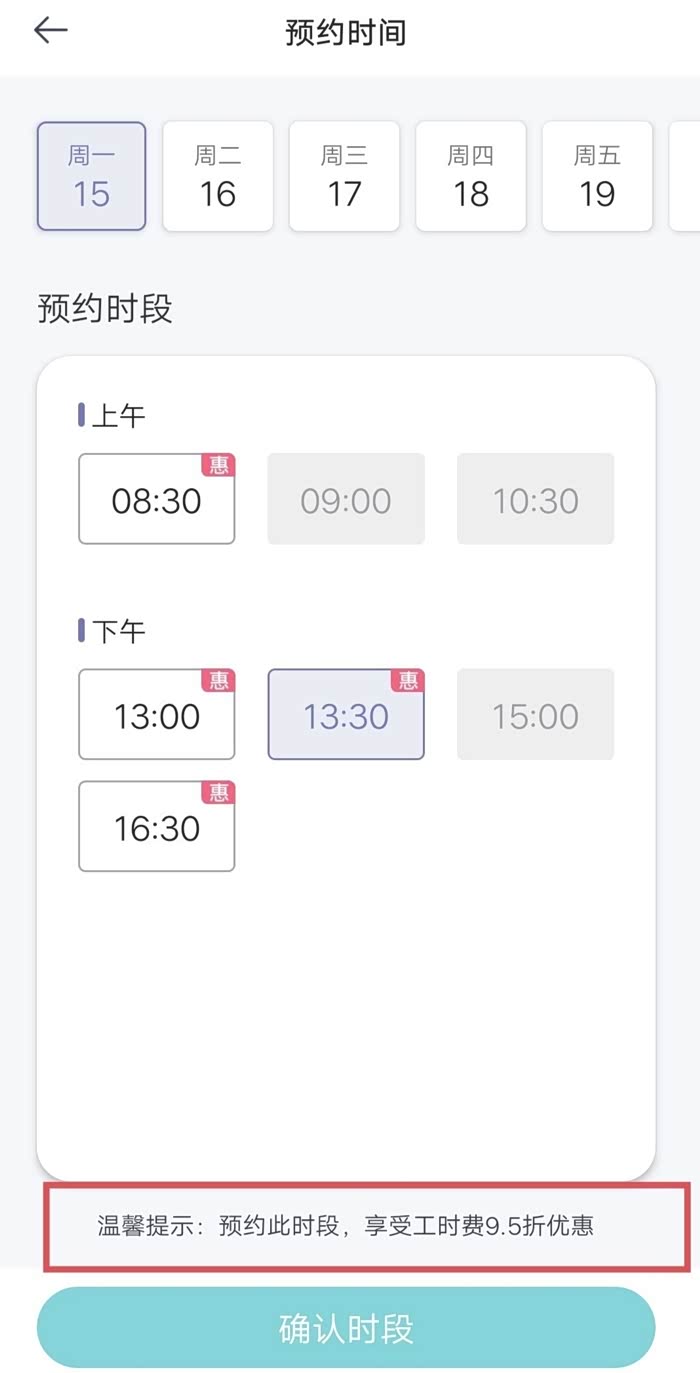Tap the 惠 discount badge on 08:30

pos(219,465)
